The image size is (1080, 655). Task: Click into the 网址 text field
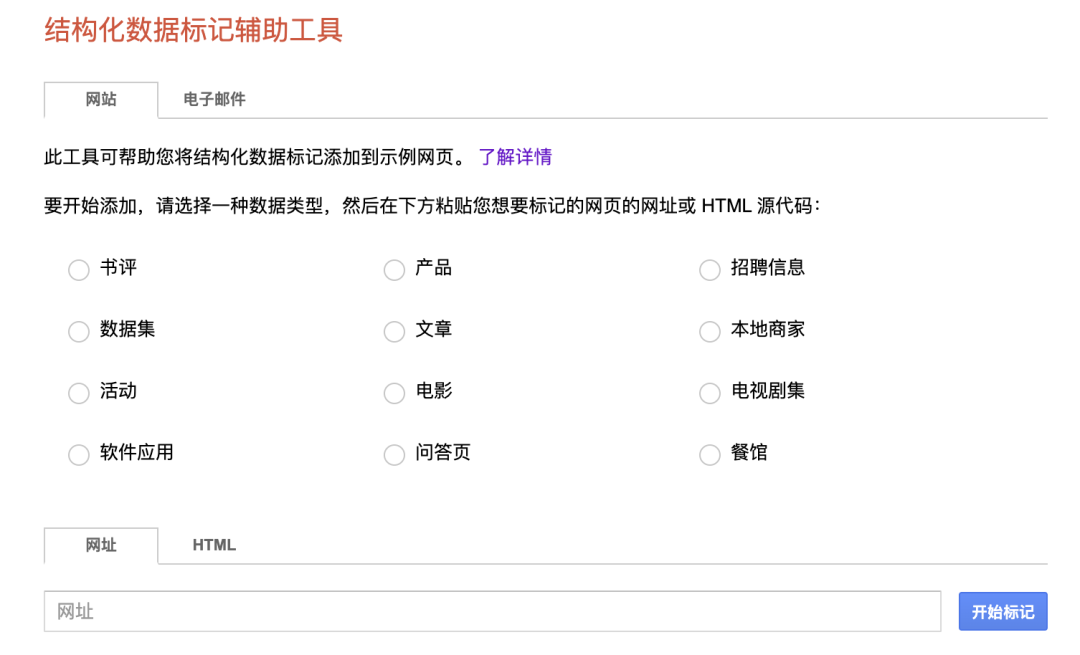tap(492, 611)
